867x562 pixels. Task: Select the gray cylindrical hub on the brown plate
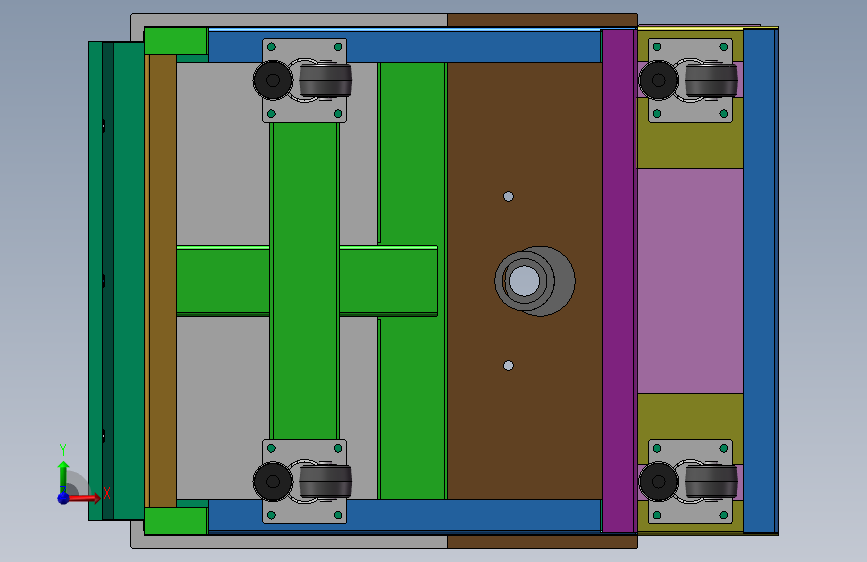pyautogui.click(x=535, y=281)
